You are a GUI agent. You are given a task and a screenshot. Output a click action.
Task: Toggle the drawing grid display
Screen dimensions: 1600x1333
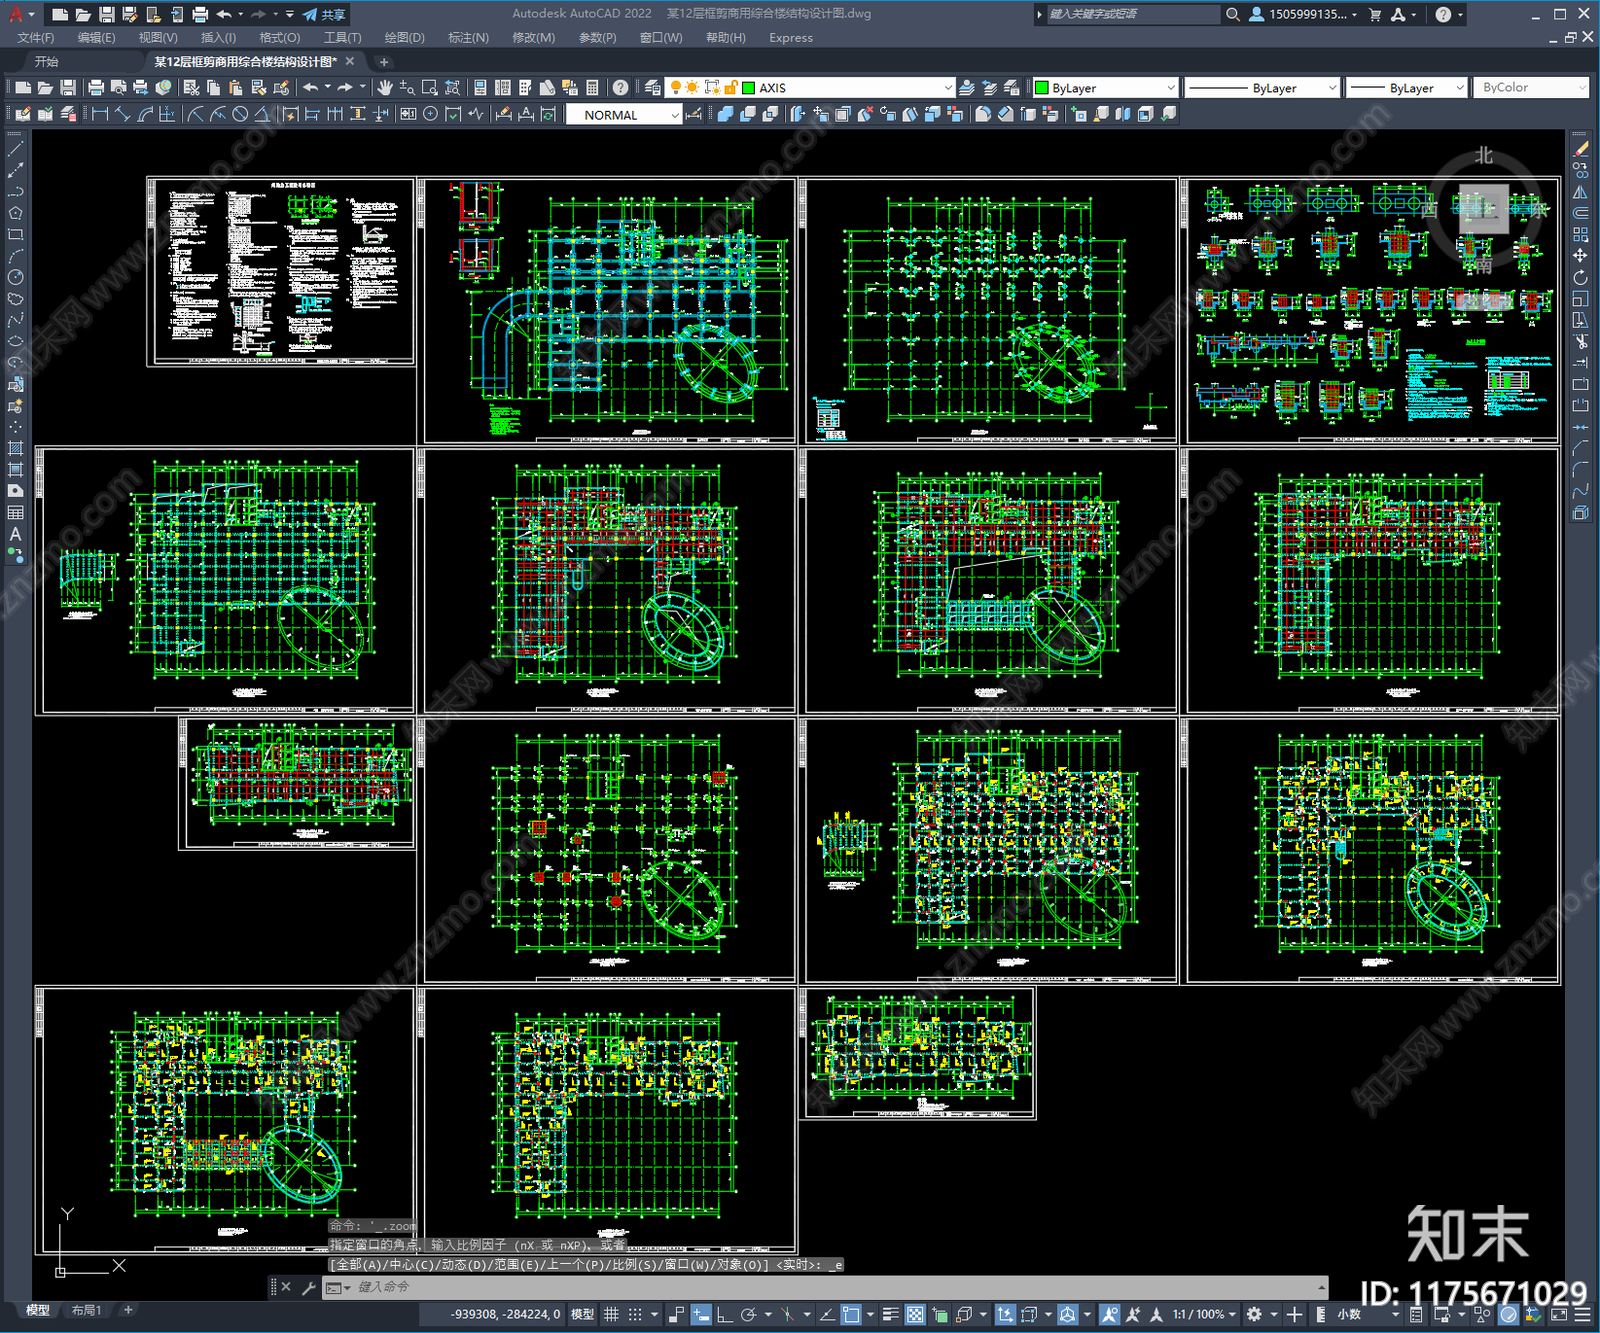611,1314
